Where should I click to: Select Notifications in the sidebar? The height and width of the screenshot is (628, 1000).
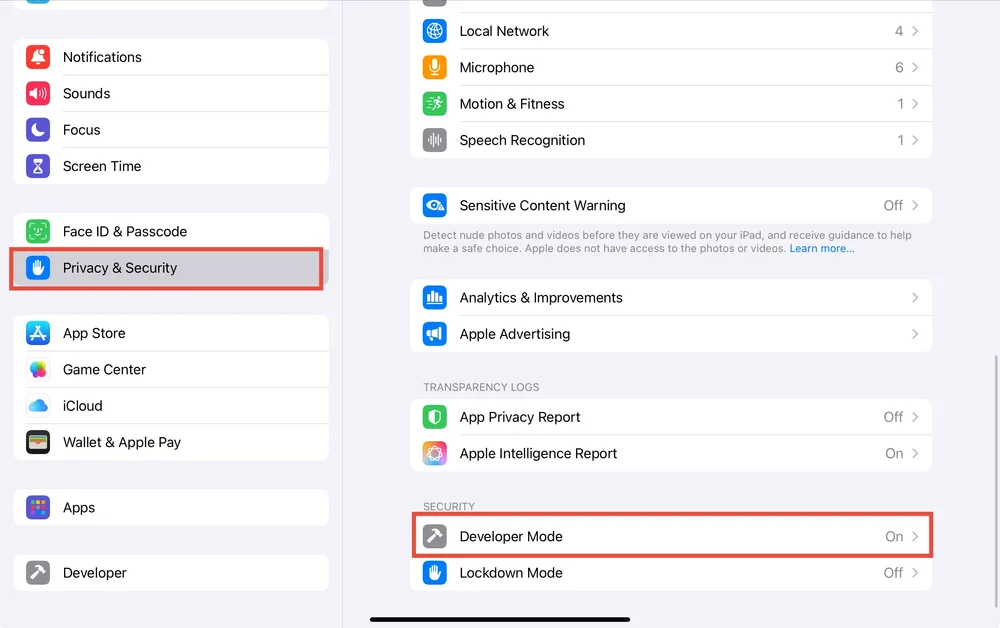coord(171,57)
